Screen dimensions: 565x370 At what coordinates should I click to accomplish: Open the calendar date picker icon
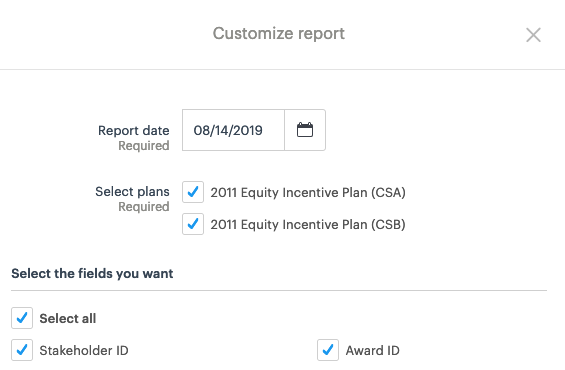tap(305, 130)
